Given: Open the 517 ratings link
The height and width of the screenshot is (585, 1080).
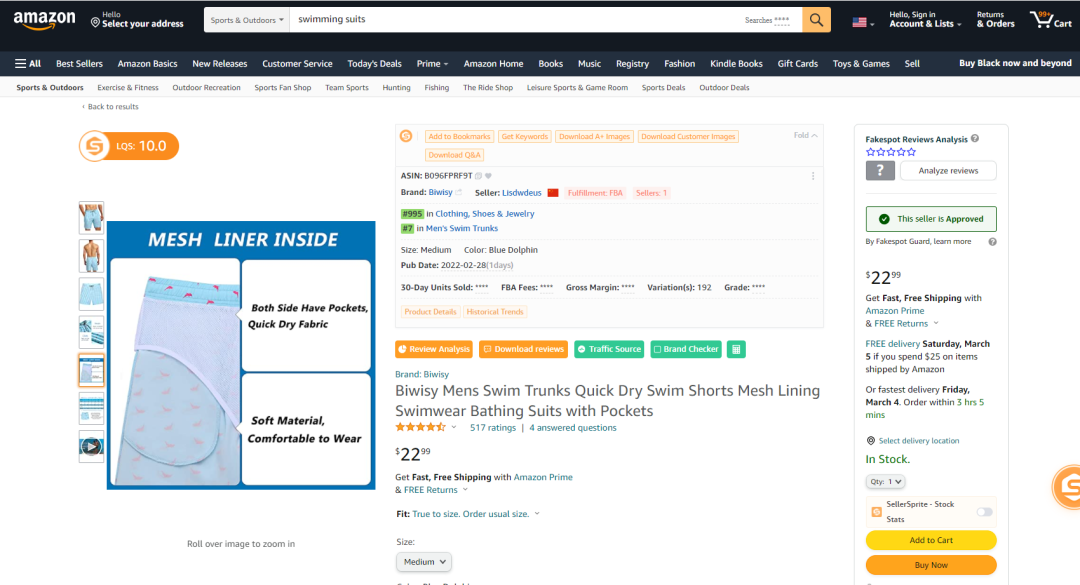Looking at the screenshot, I should coord(492,428).
